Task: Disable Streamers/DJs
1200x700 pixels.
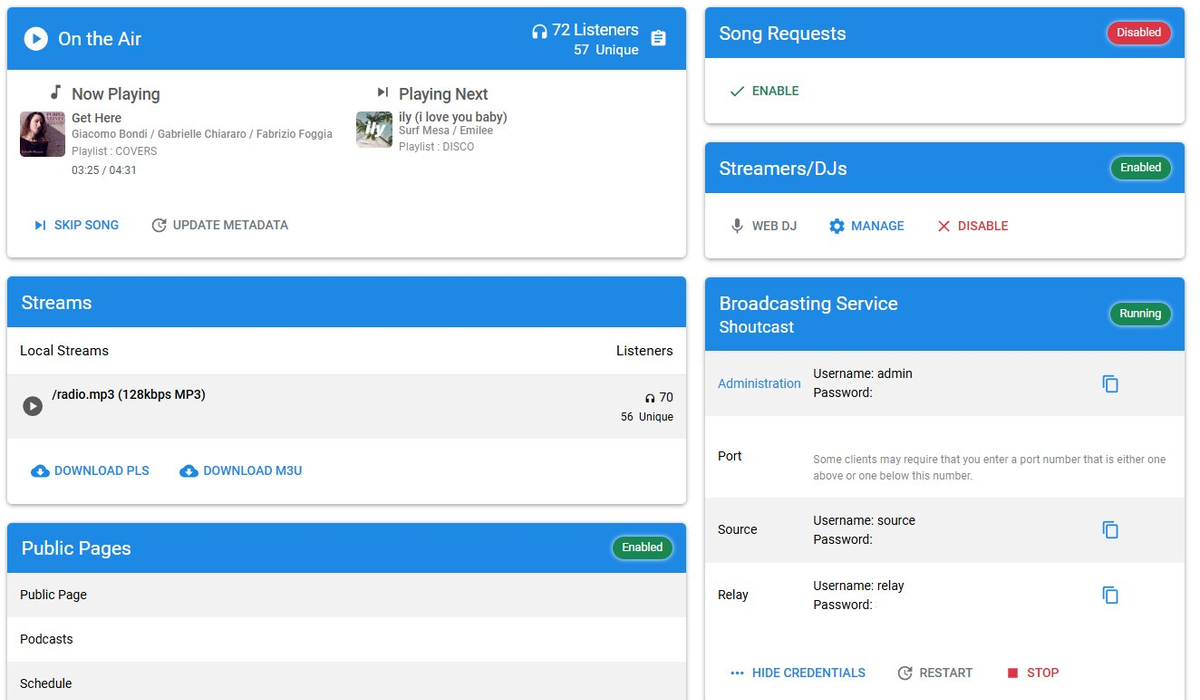Action: point(972,226)
